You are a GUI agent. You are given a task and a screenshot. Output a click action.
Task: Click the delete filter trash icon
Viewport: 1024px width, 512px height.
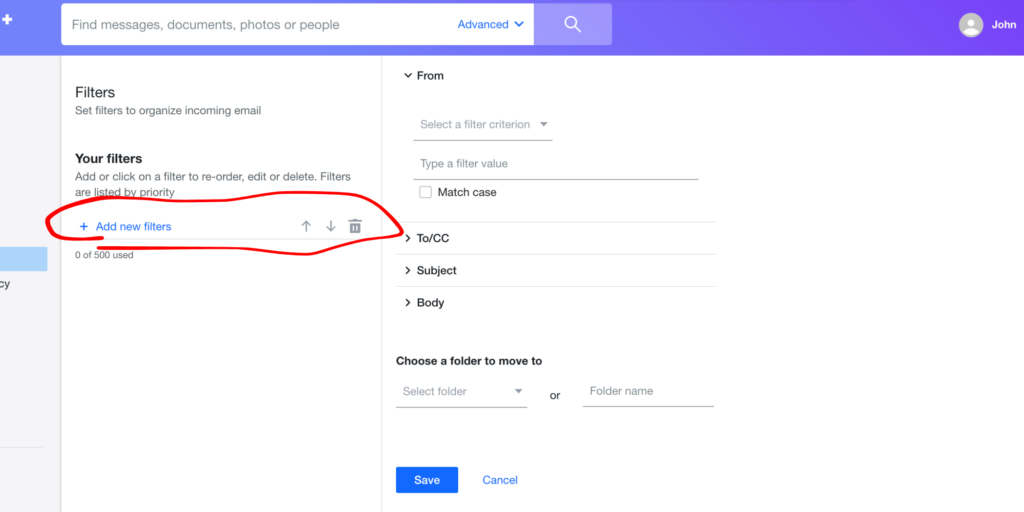click(x=355, y=227)
